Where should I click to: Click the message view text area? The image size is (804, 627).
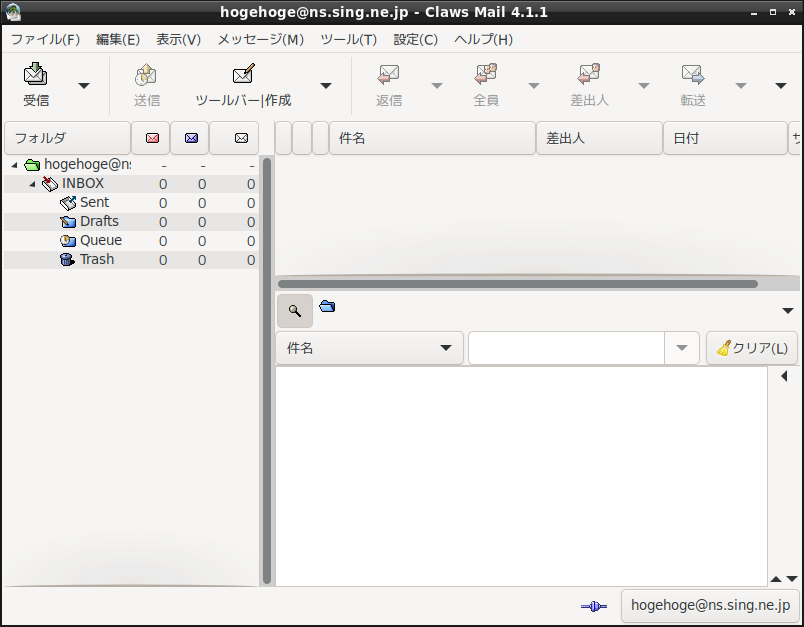pos(521,476)
